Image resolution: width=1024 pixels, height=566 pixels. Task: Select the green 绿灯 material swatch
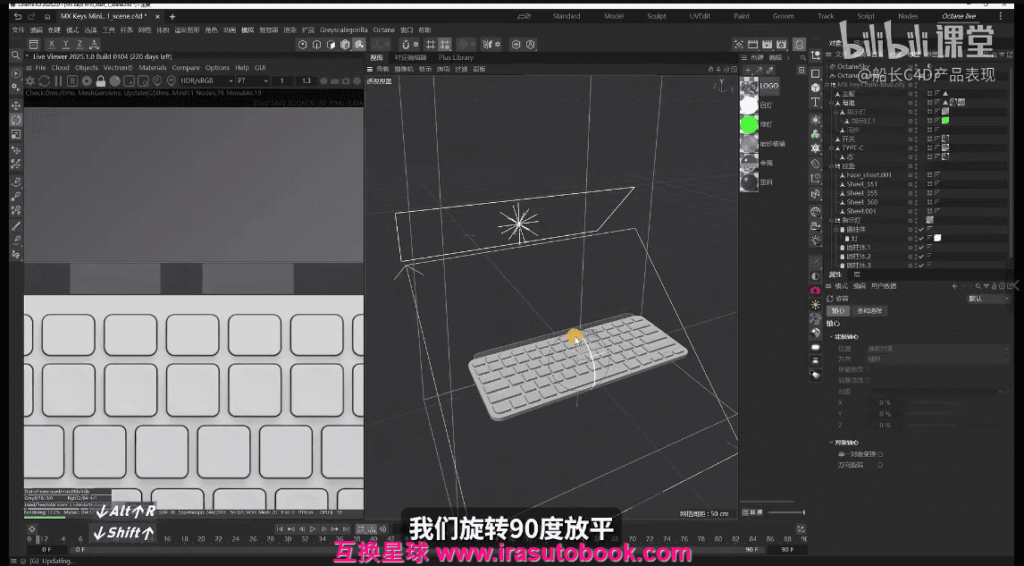click(x=749, y=125)
